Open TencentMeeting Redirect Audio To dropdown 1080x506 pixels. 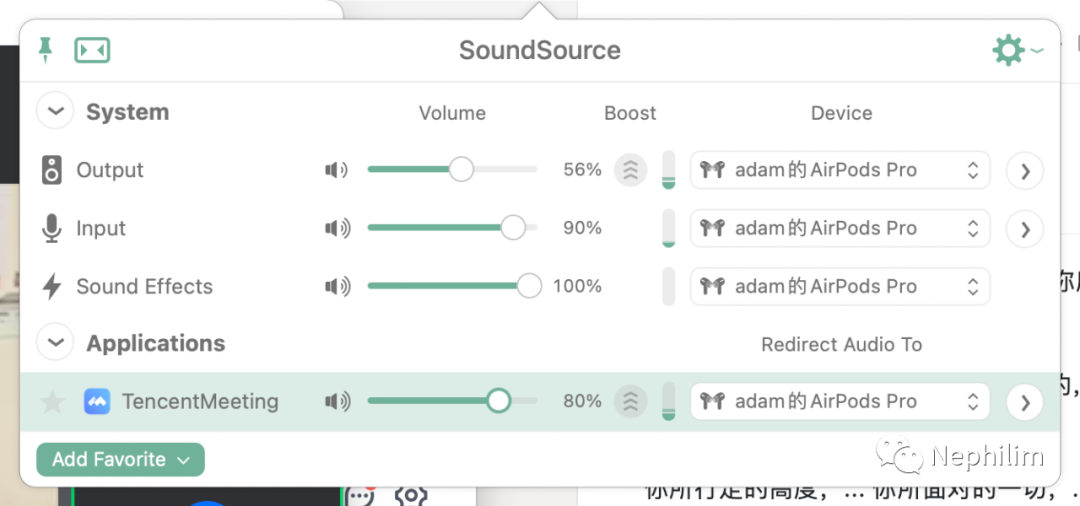pyautogui.click(x=840, y=402)
